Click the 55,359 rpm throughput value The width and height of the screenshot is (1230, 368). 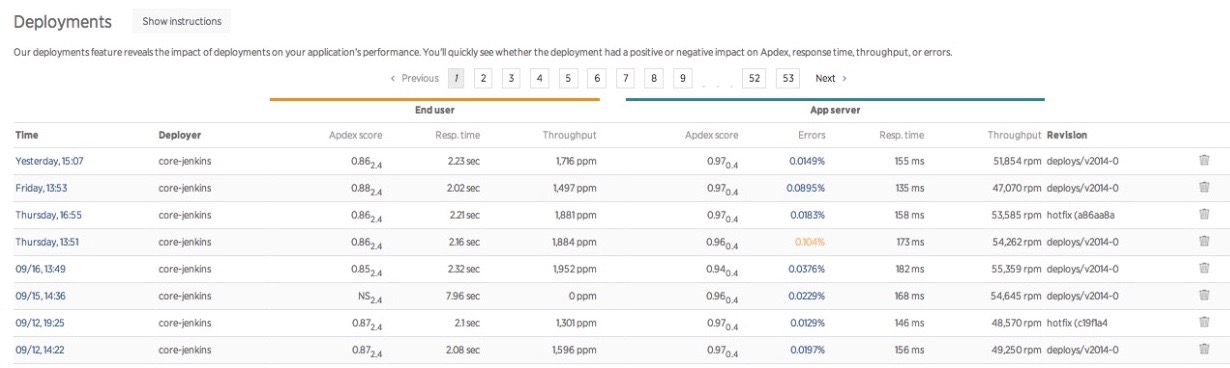pos(1016,269)
